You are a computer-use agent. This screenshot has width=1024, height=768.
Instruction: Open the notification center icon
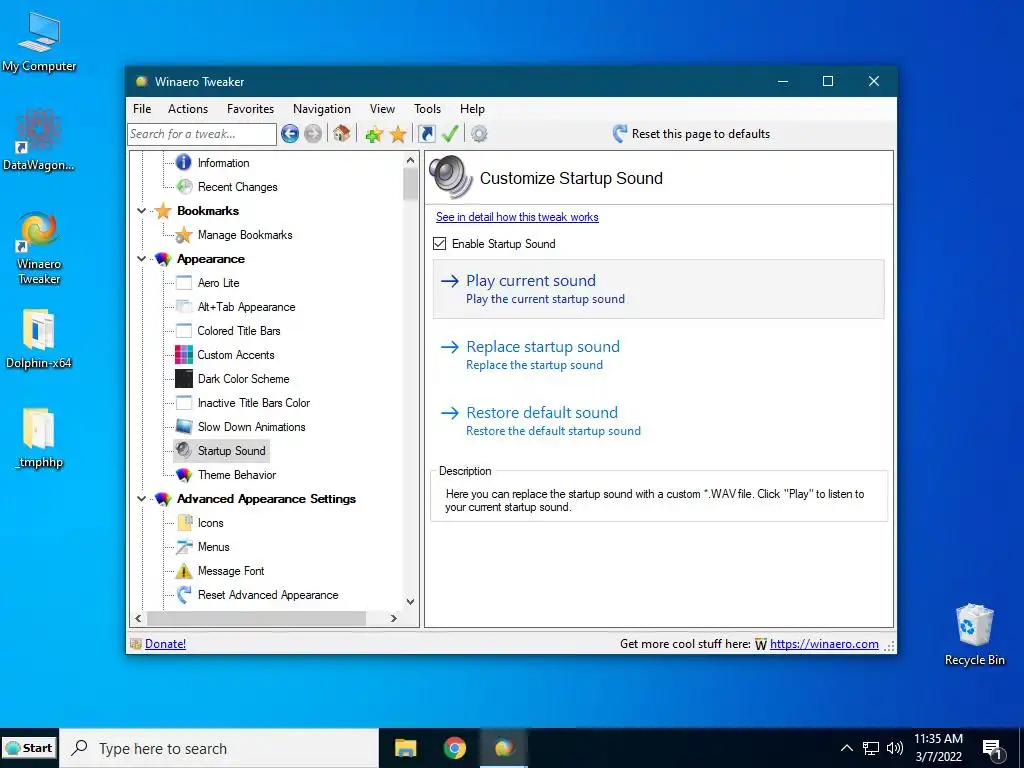pos(992,749)
